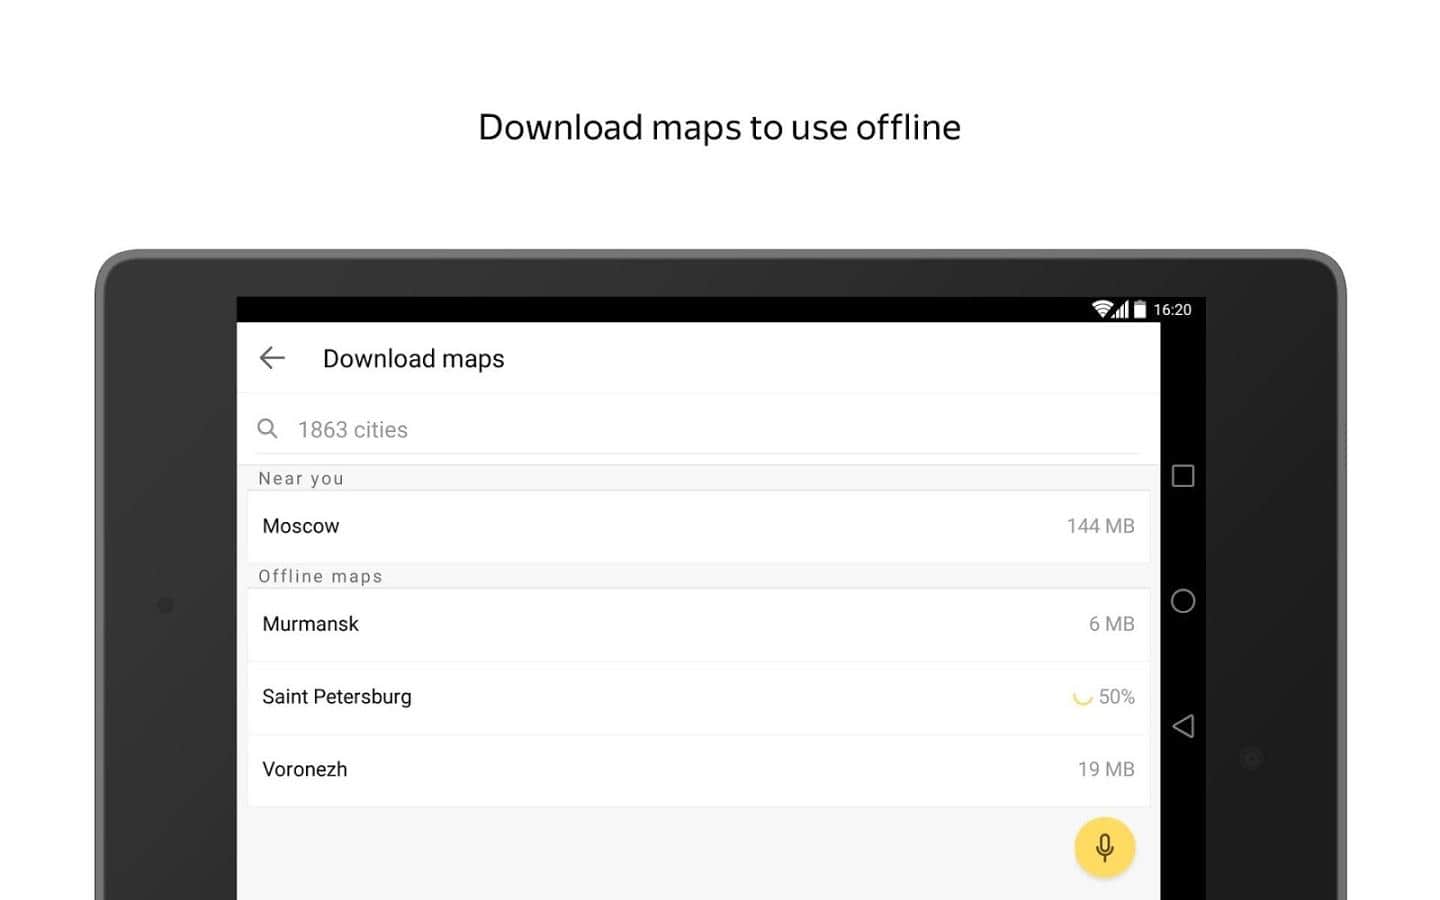Type in the 1863 cities search field

(700, 429)
